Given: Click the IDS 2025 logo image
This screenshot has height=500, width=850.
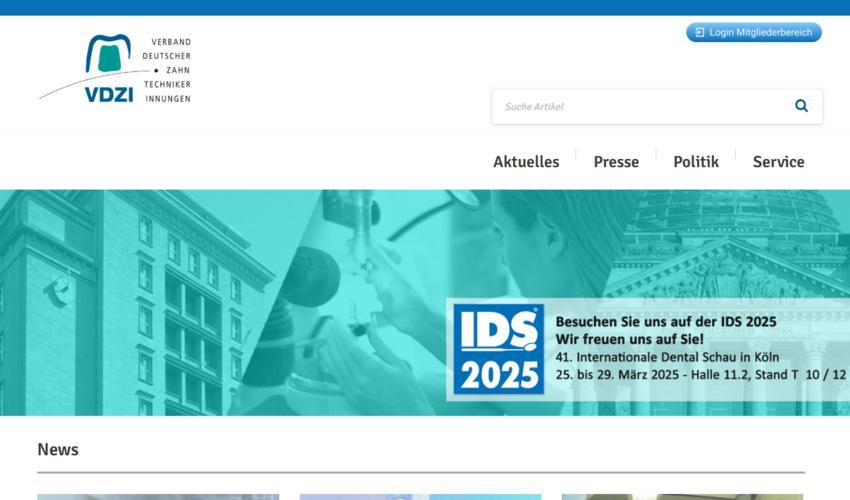Looking at the screenshot, I should click(x=499, y=349).
